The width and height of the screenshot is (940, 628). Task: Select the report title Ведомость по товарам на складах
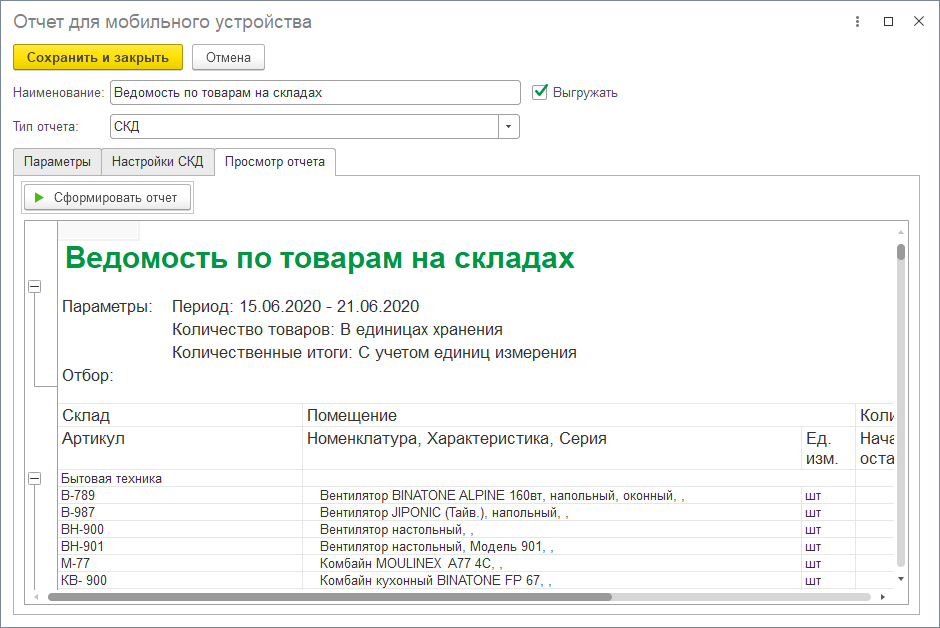click(x=320, y=258)
